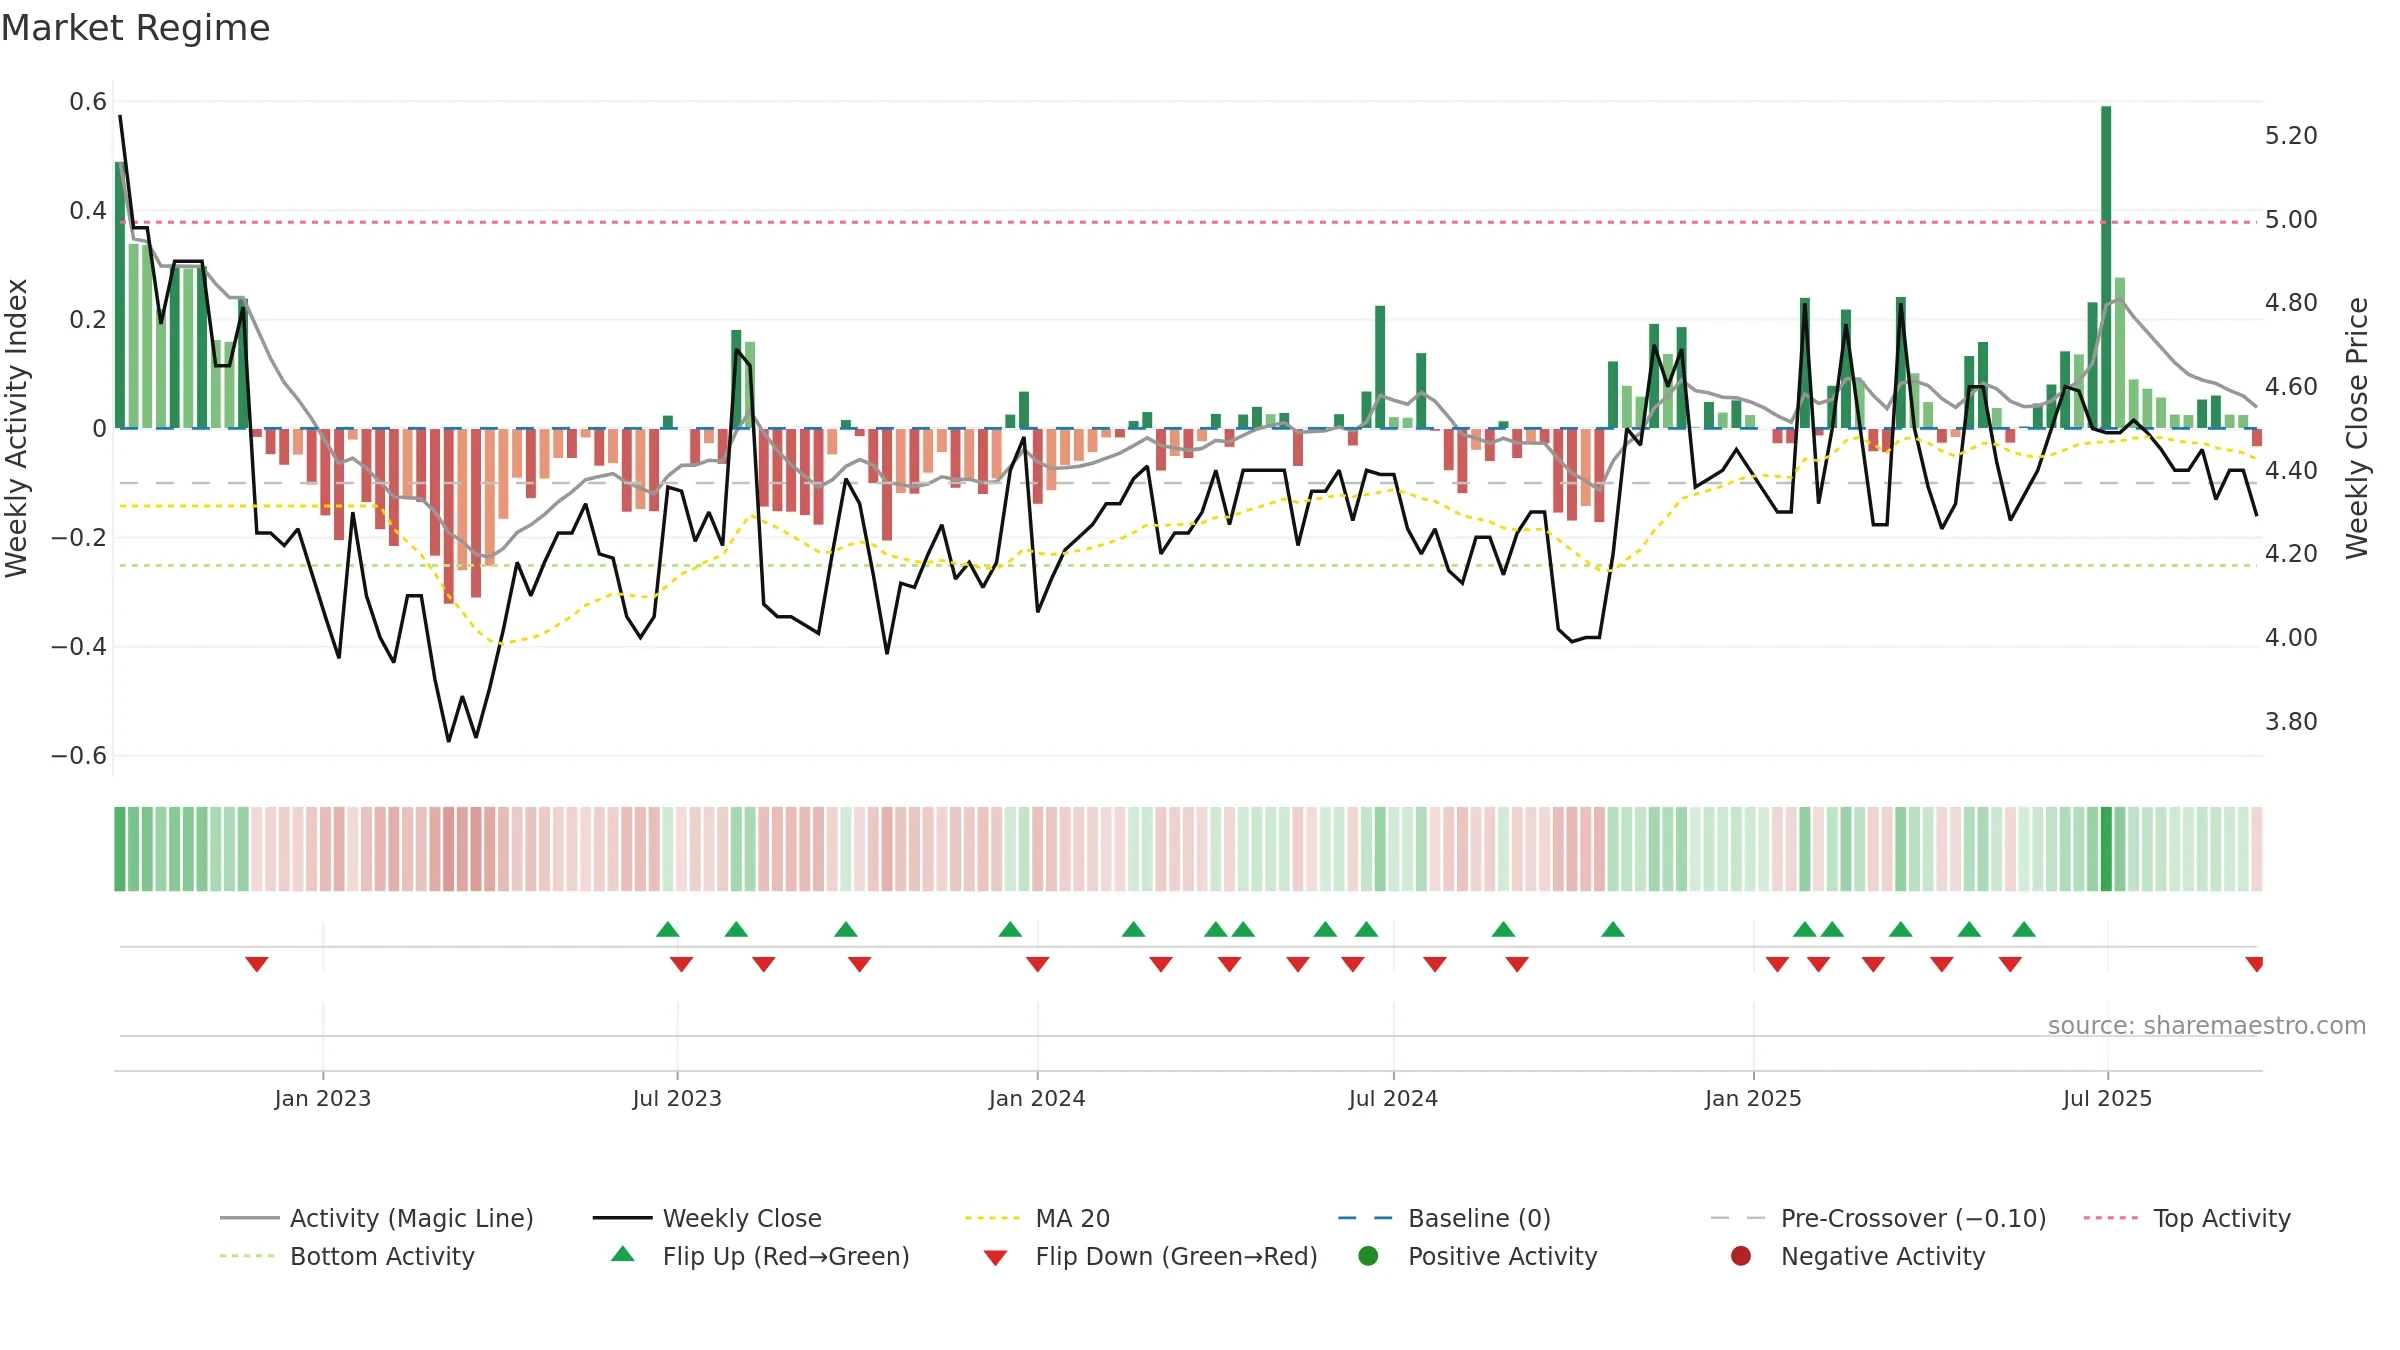This screenshot has width=2400, height=1350.
Task: Click the Weekly Close Price axis title
Action: (2357, 428)
